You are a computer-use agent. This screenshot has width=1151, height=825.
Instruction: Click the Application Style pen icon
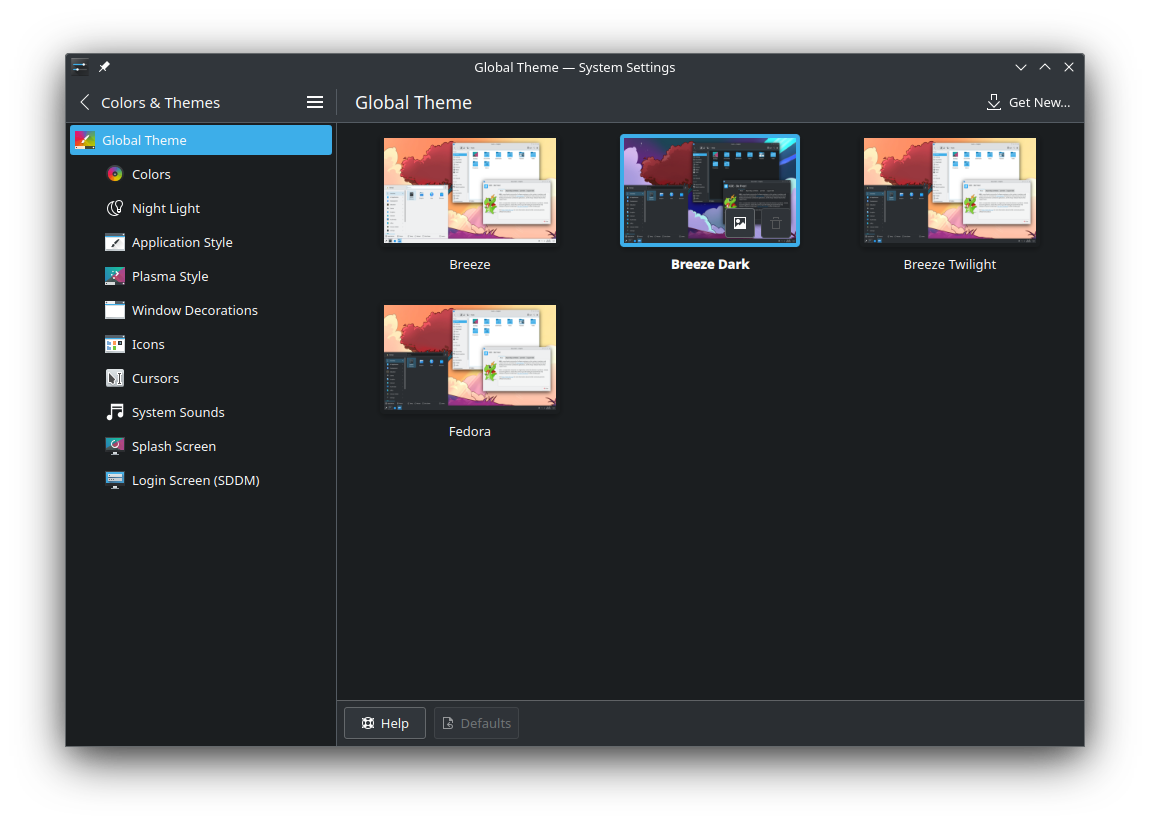coord(115,242)
